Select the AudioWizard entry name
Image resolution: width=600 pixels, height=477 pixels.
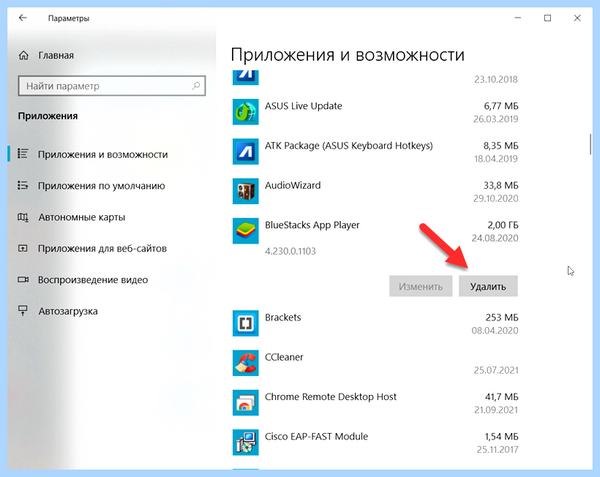[293, 185]
